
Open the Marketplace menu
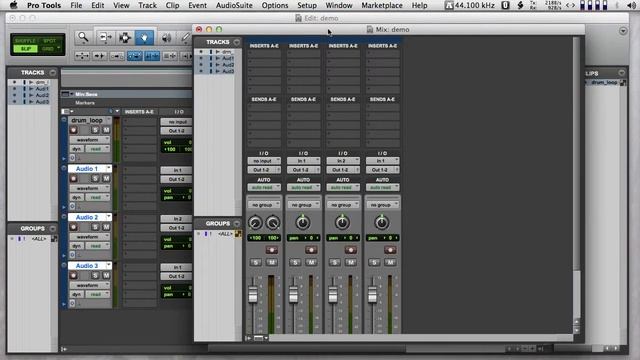382,5
